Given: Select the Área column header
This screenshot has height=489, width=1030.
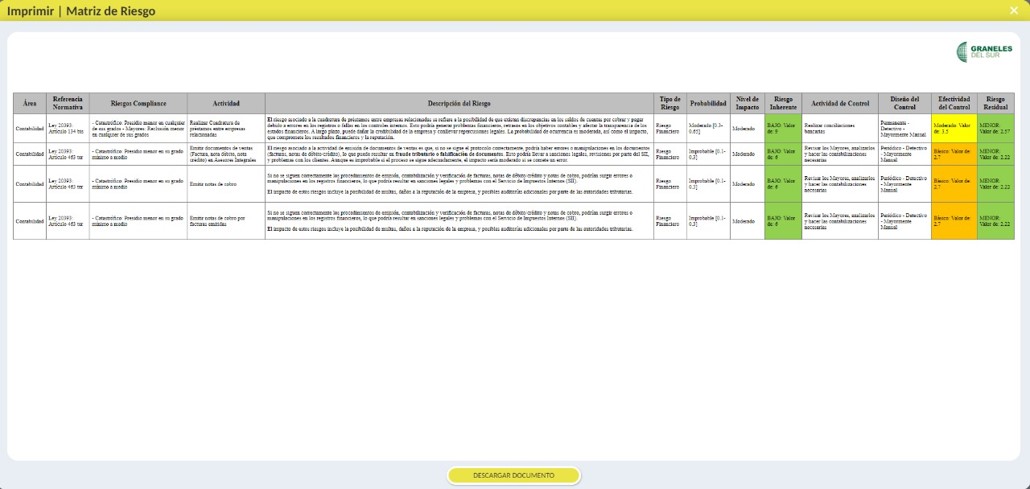Looking at the screenshot, I should point(29,104).
